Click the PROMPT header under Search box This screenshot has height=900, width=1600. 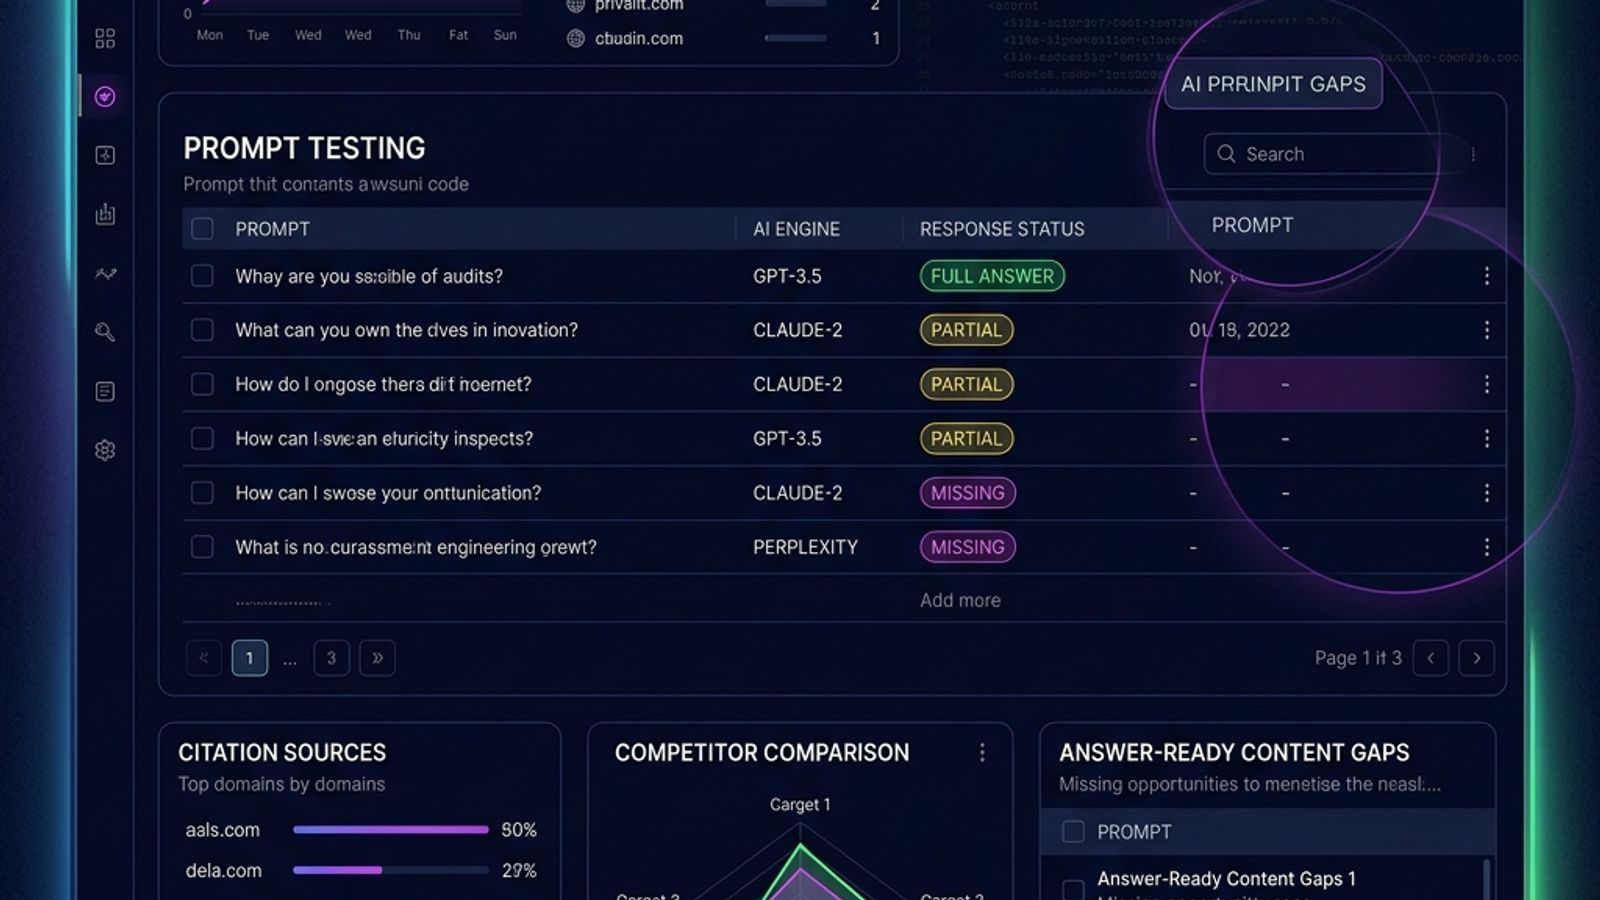click(1252, 225)
